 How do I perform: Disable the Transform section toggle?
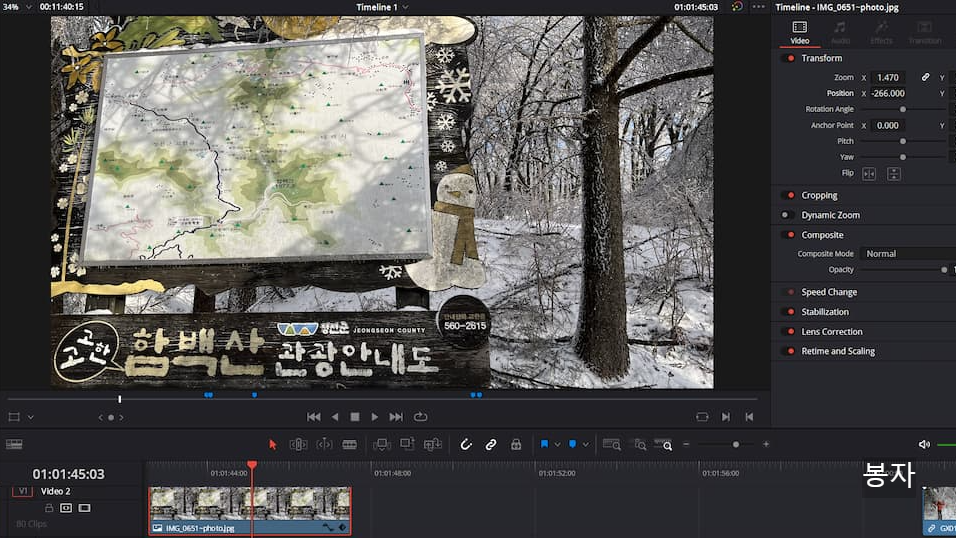click(788, 59)
